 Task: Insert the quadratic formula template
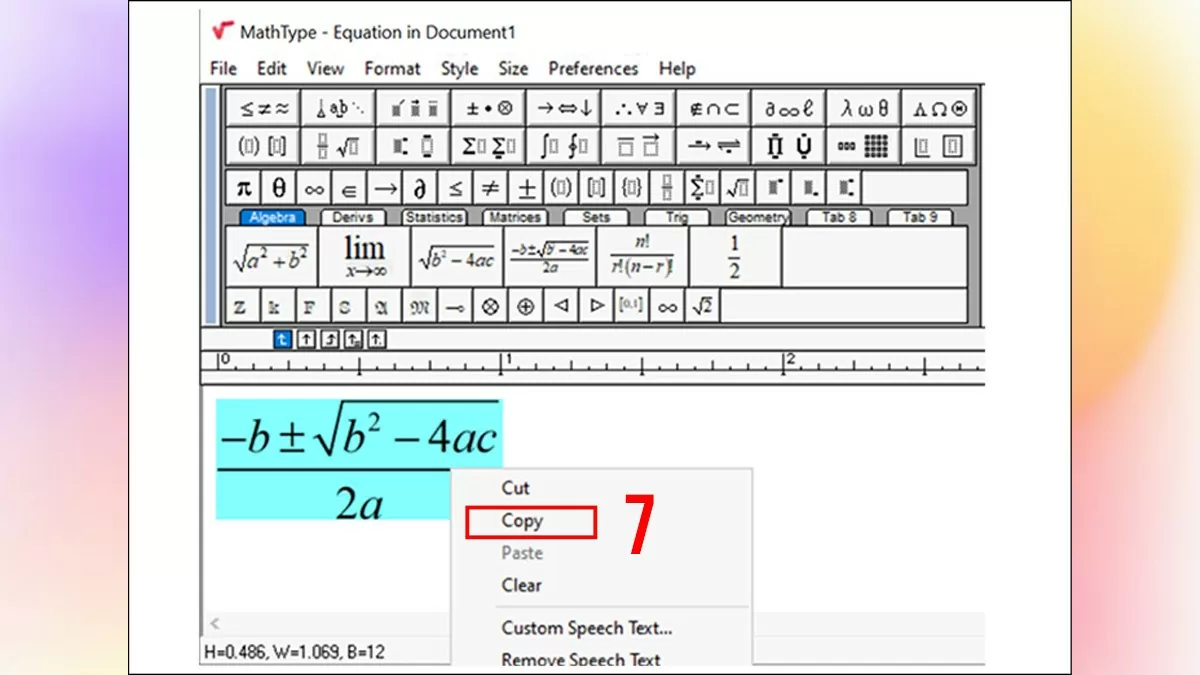548,254
